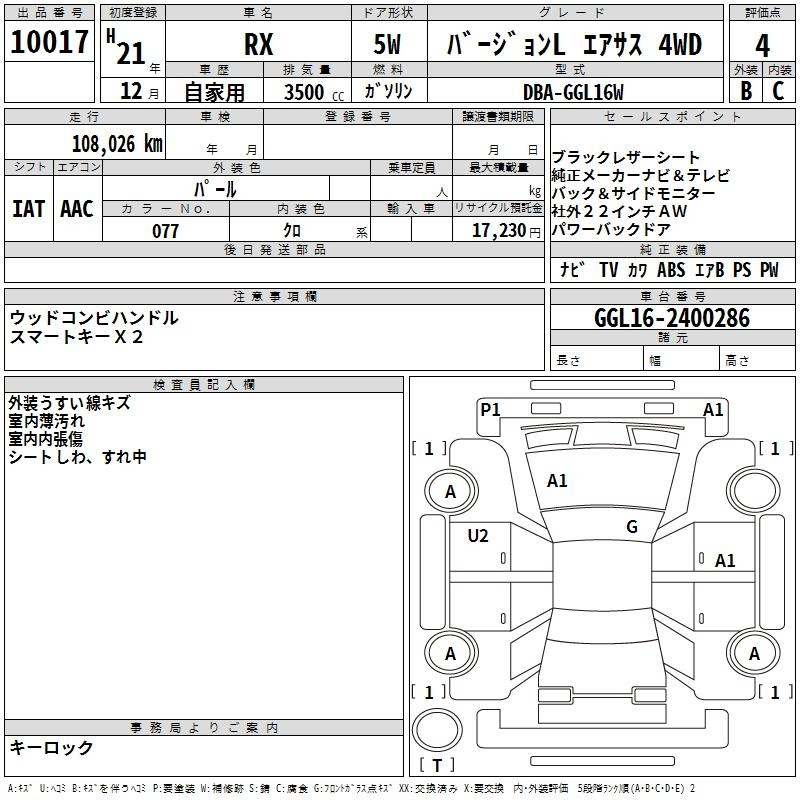This screenshot has height=800, width=800.
Task: Select sales point バック&サイドモニター
Action: tap(633, 193)
